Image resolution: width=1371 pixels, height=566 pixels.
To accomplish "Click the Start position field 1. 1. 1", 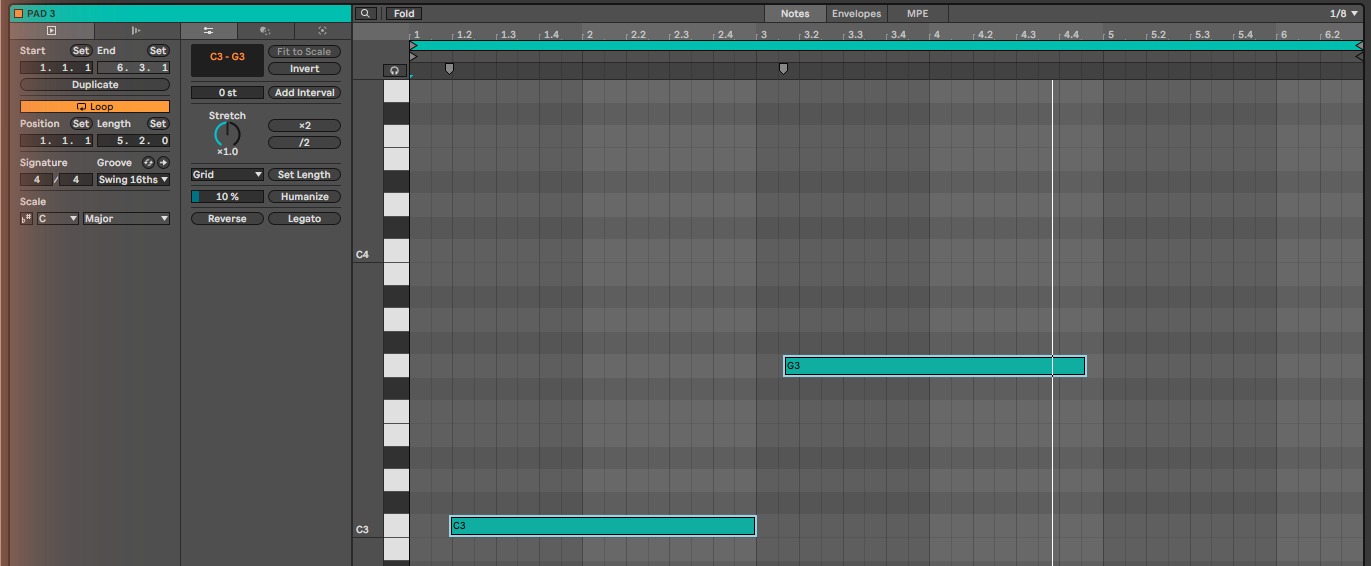I will pos(56,68).
